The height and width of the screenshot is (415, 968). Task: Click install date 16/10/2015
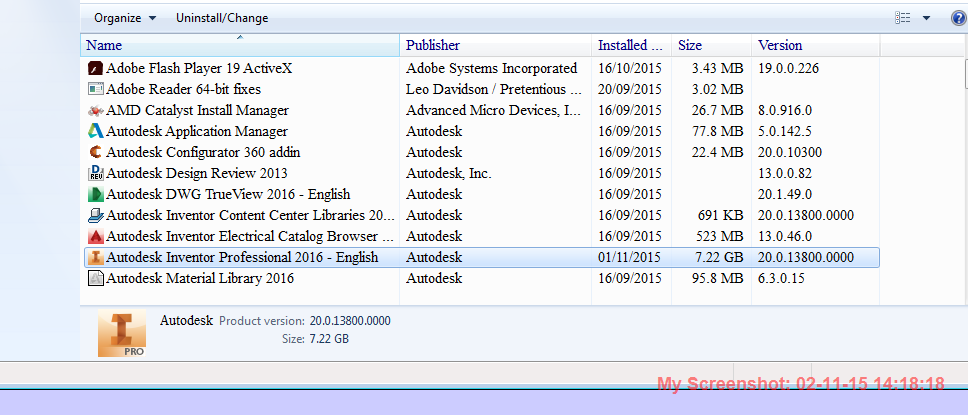[629, 69]
